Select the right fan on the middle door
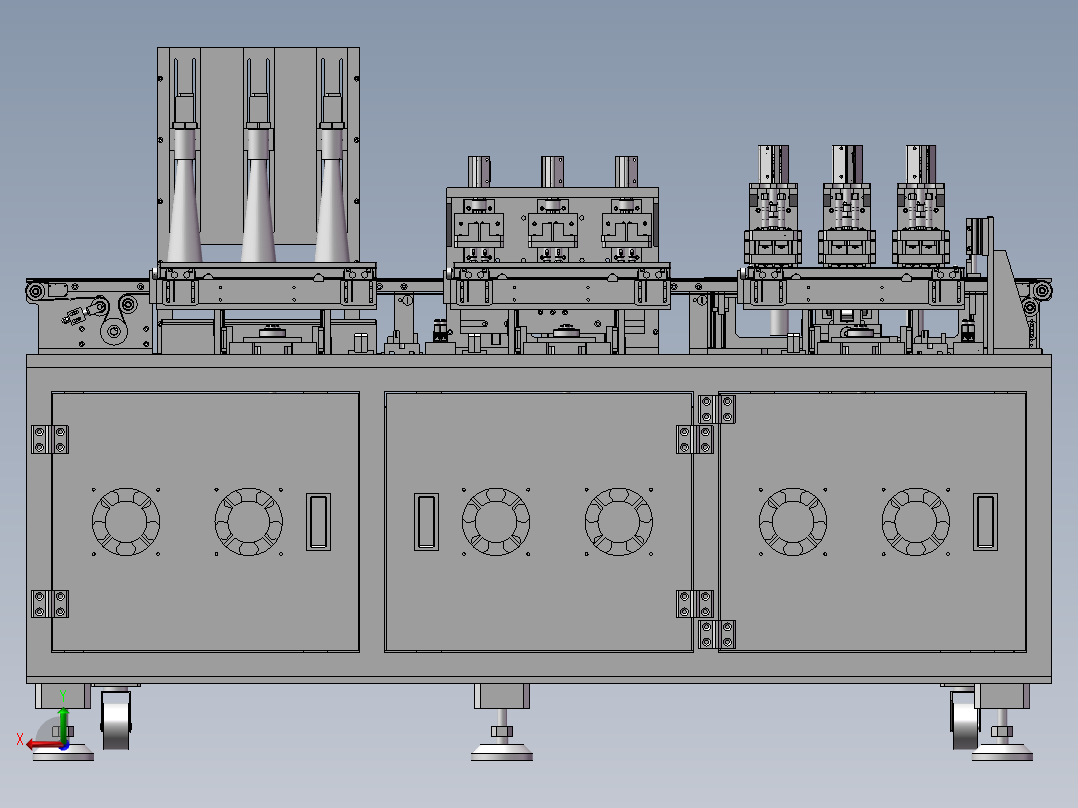Screen dimensions: 1078x808 pyautogui.click(x=619, y=522)
